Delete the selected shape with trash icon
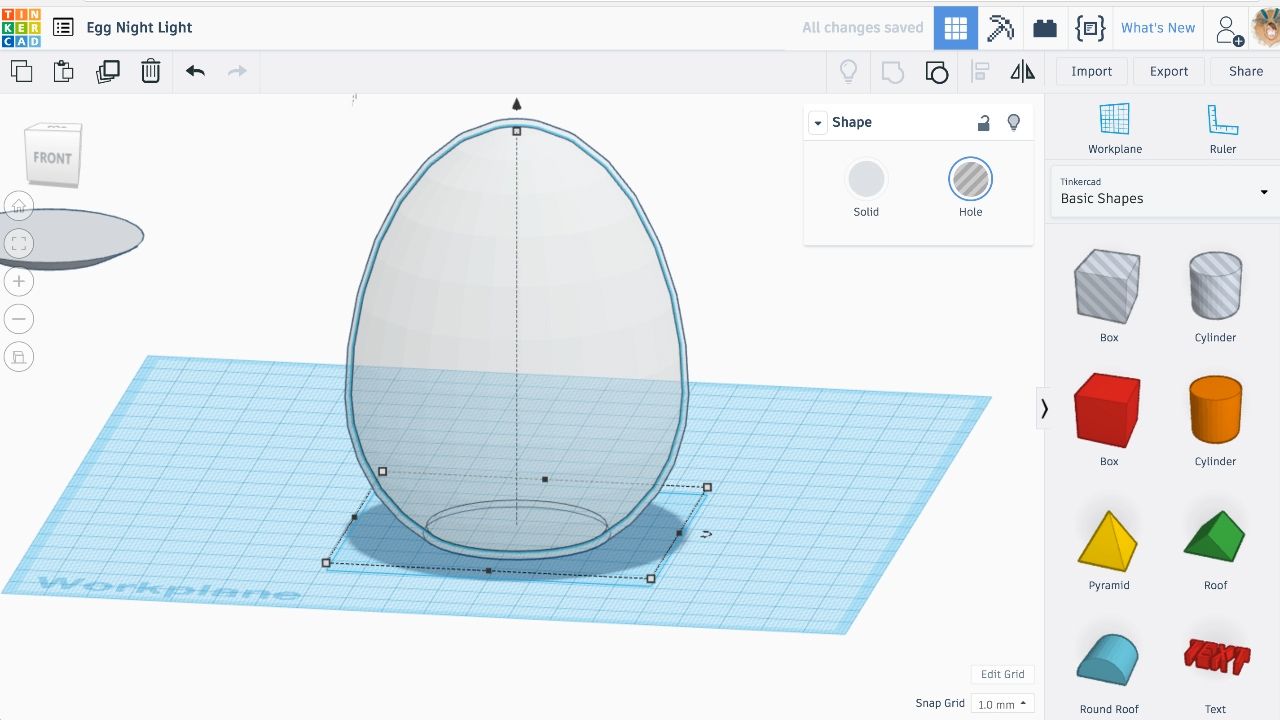1280x720 pixels. pyautogui.click(x=150, y=71)
